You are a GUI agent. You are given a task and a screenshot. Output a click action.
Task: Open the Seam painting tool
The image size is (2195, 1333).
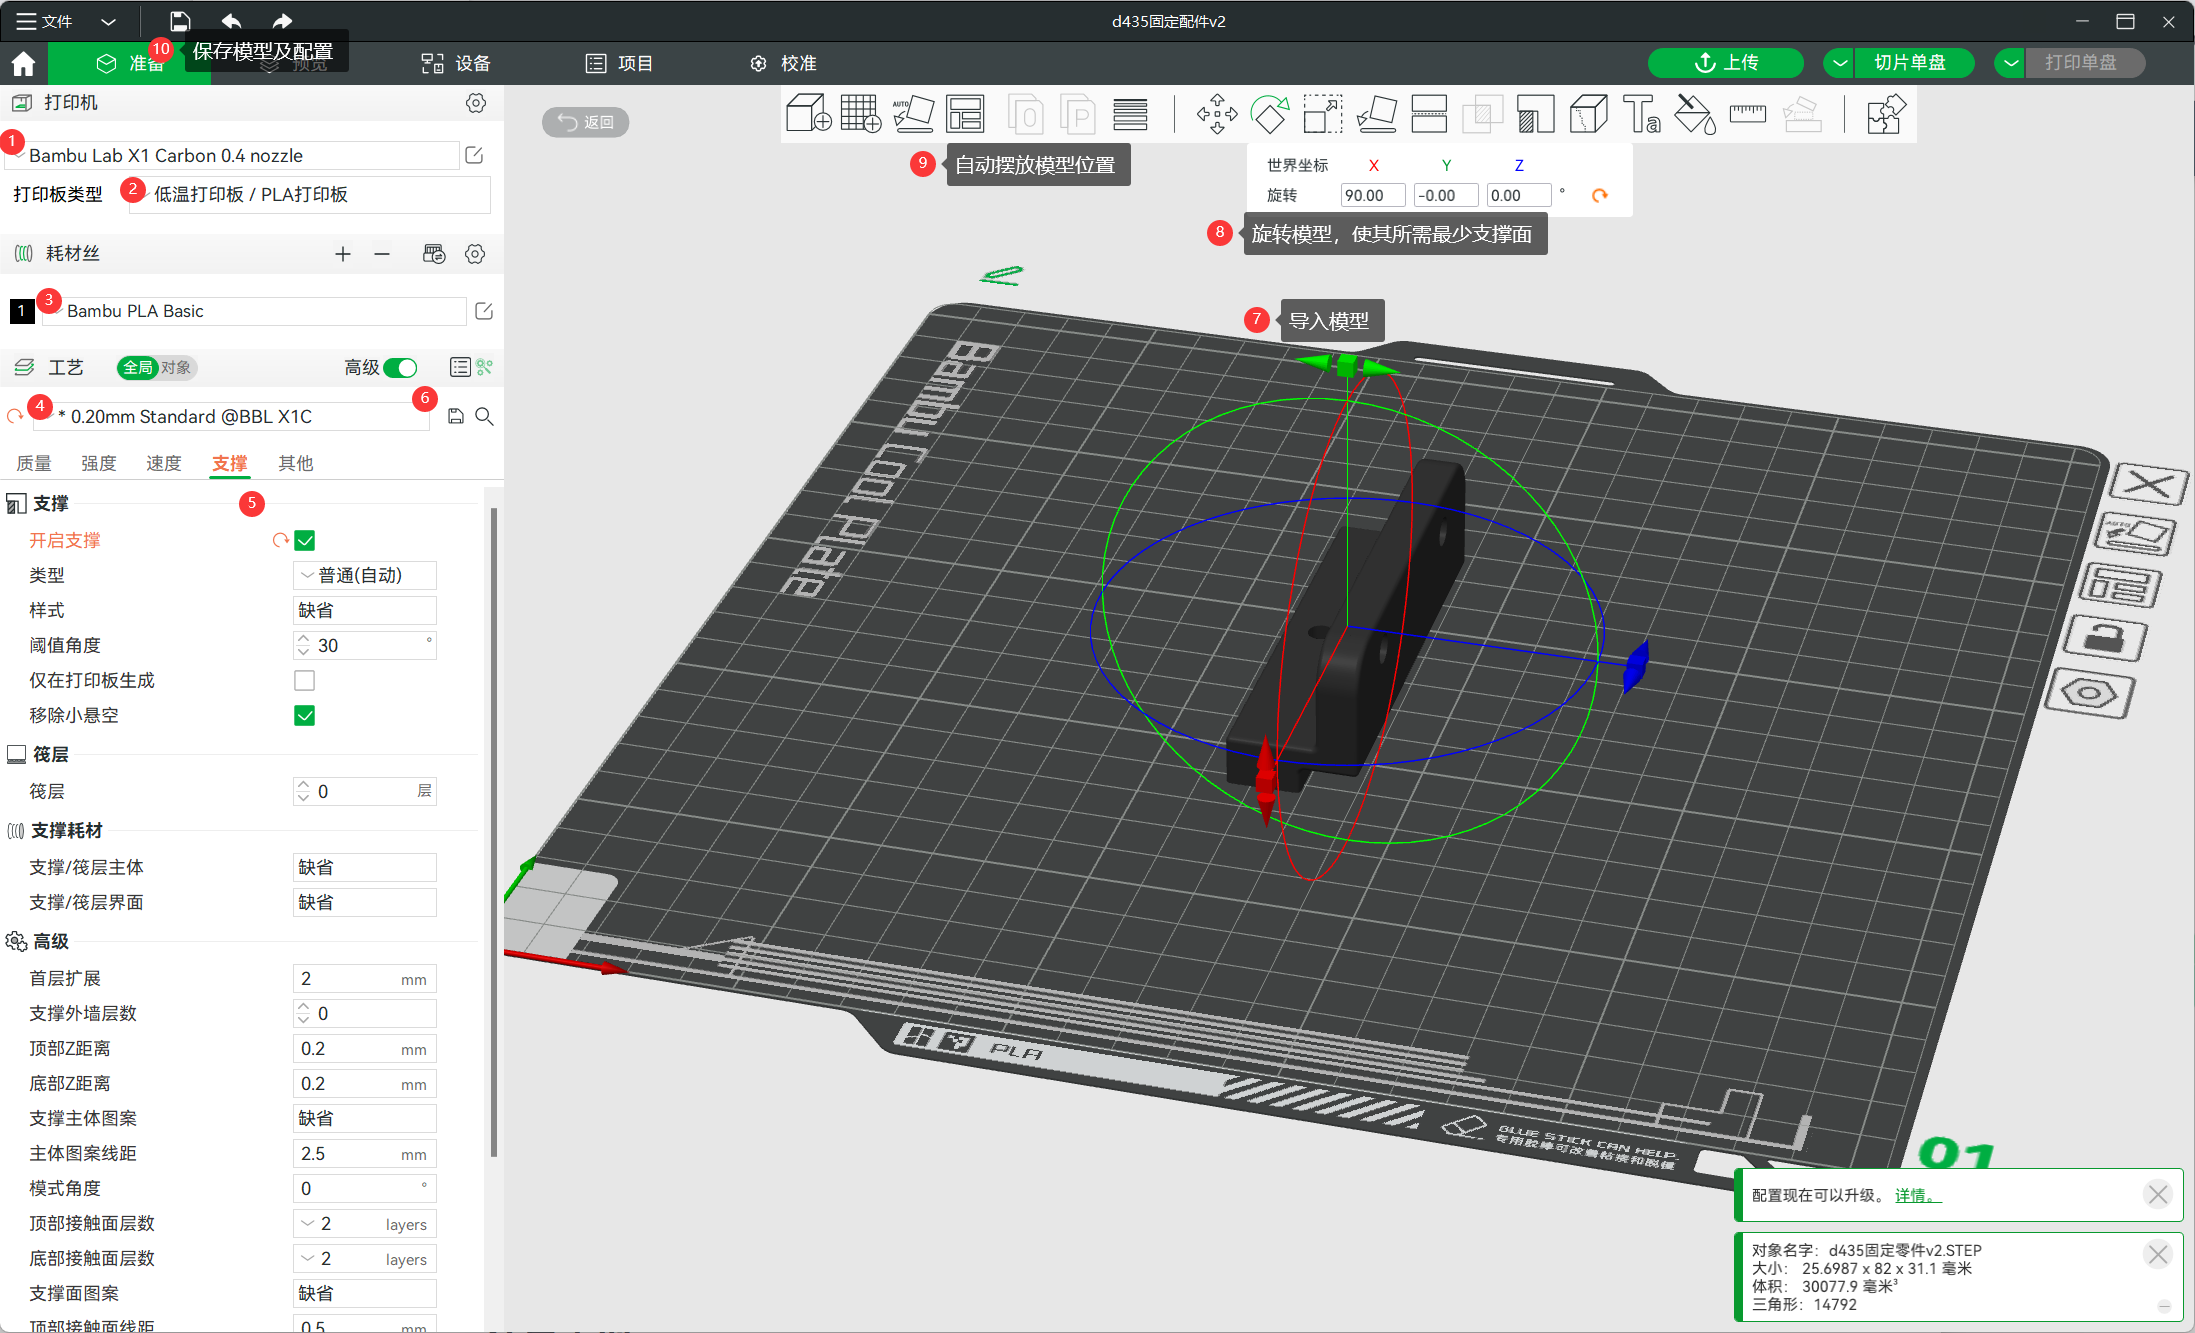pos(1588,113)
